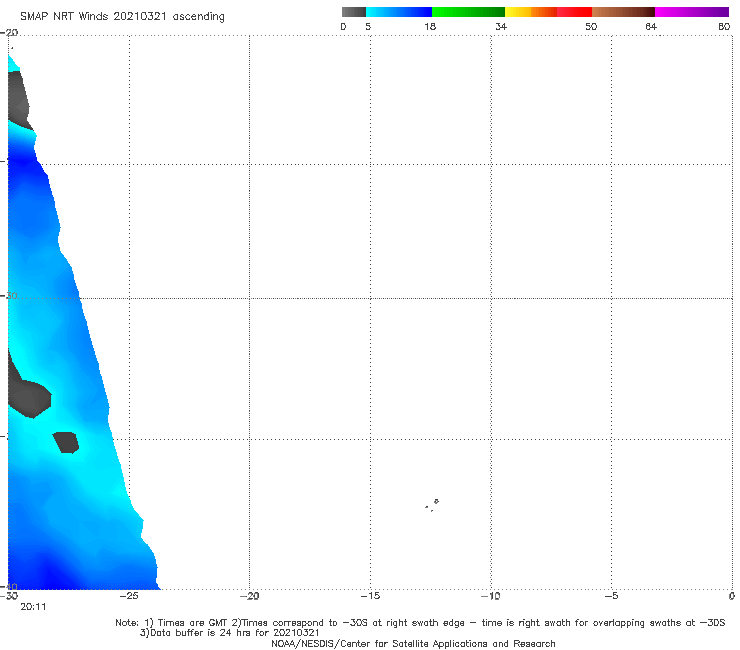Image resolution: width=740 pixels, height=650 pixels.
Task: Click the '-25' longitude axis label
Action: coord(129,596)
